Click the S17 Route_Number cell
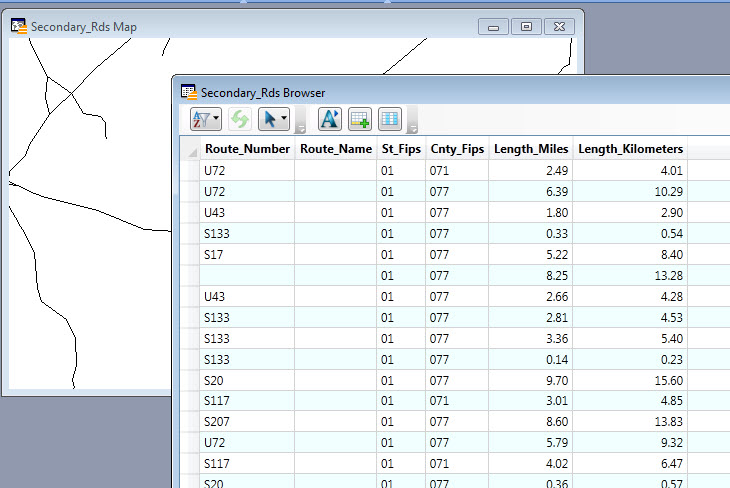This screenshot has height=488, width=730. click(247, 254)
